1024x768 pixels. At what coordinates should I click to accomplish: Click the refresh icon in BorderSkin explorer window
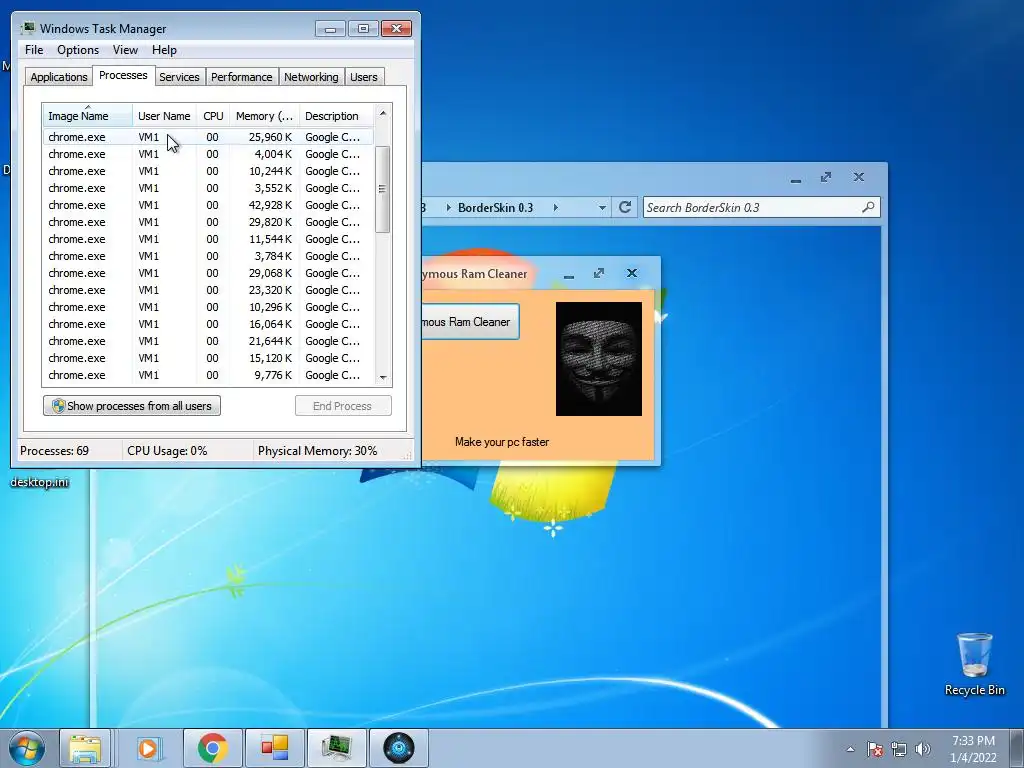click(x=625, y=207)
